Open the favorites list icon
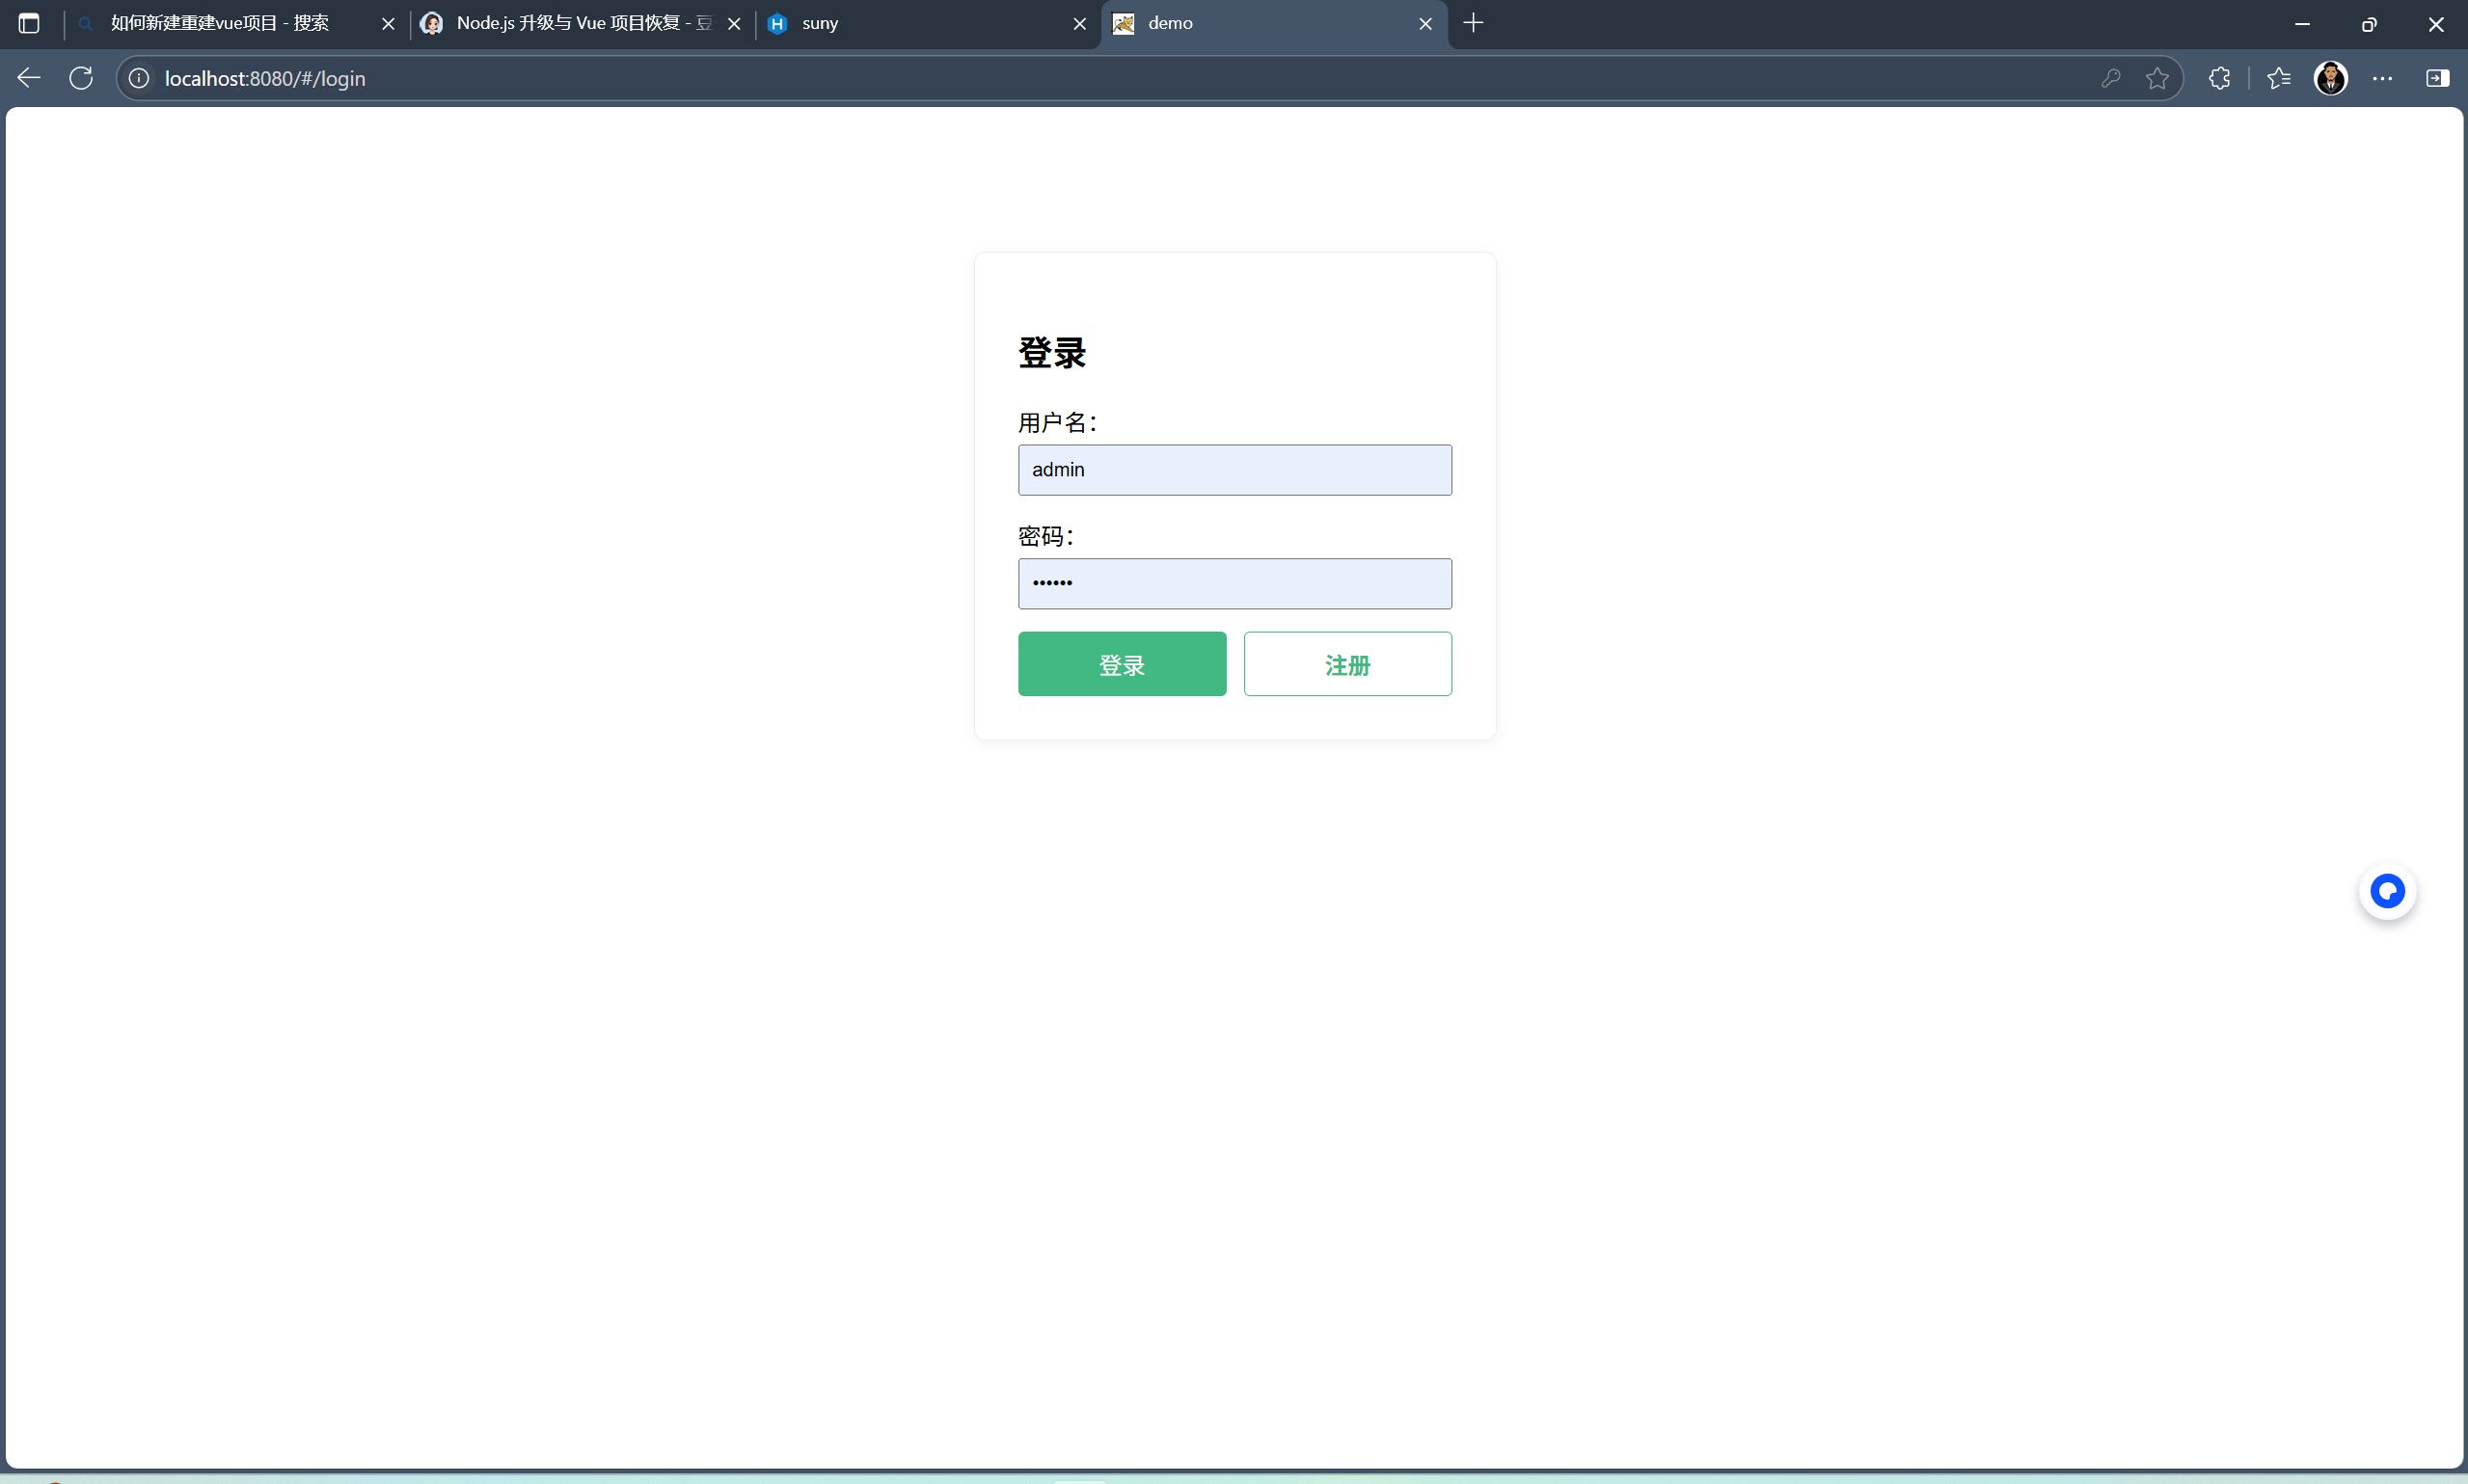The height and width of the screenshot is (1484, 2468). (x=2279, y=78)
